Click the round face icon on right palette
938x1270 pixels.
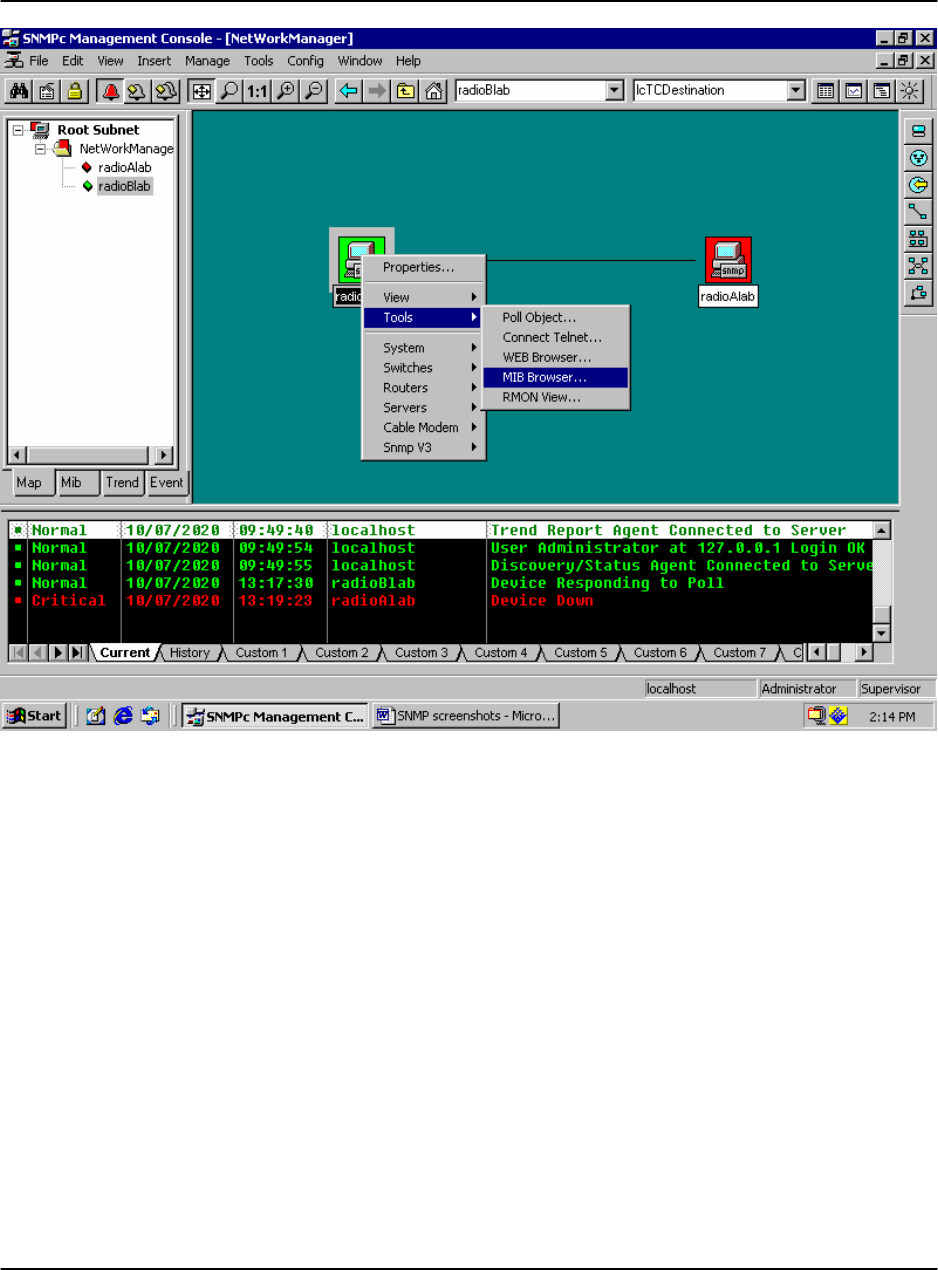[917, 158]
